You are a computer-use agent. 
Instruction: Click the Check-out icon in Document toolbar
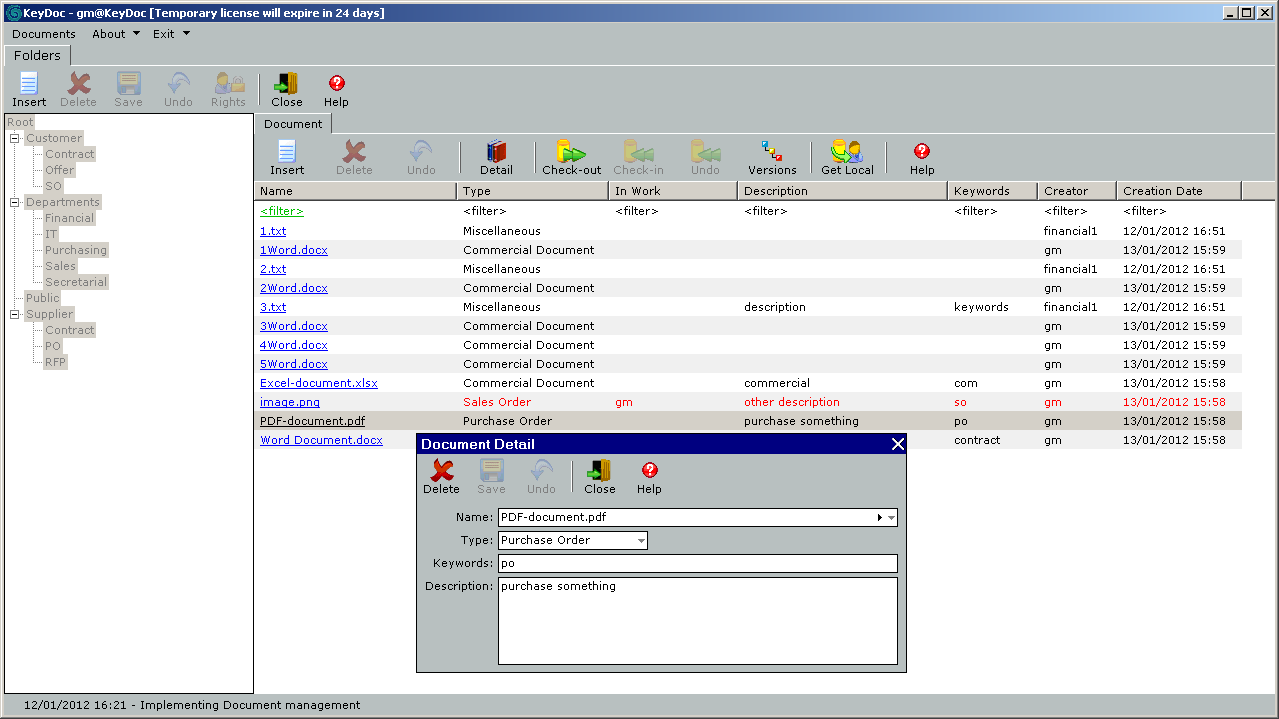571,153
